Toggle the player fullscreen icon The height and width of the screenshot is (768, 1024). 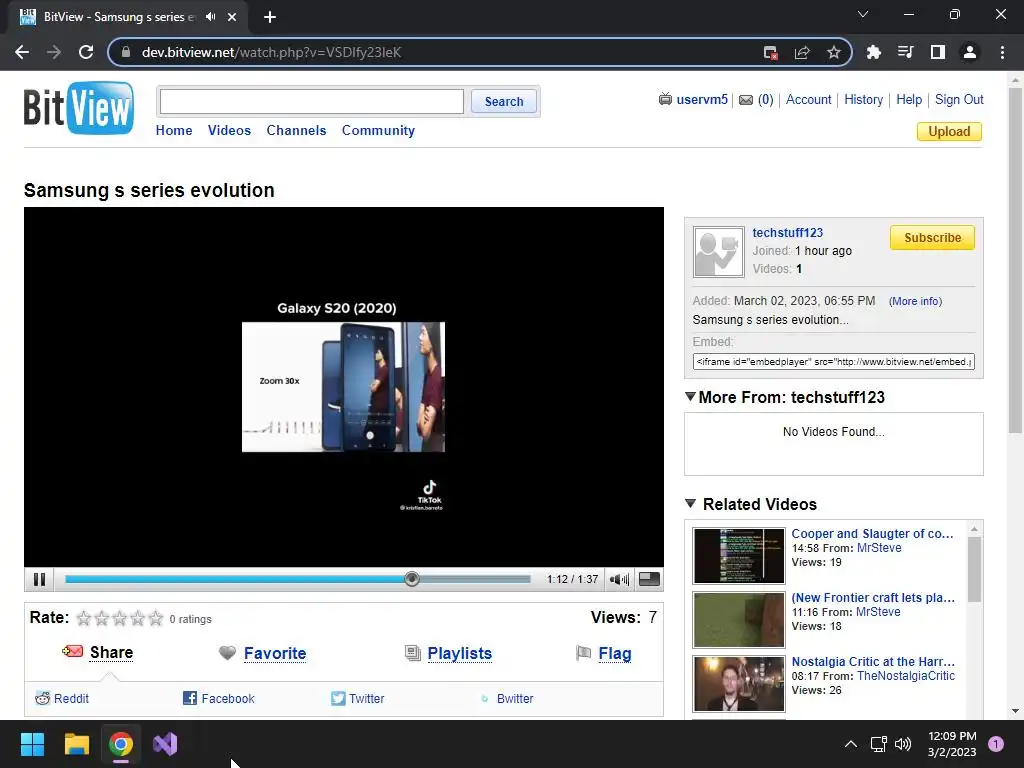click(649, 579)
